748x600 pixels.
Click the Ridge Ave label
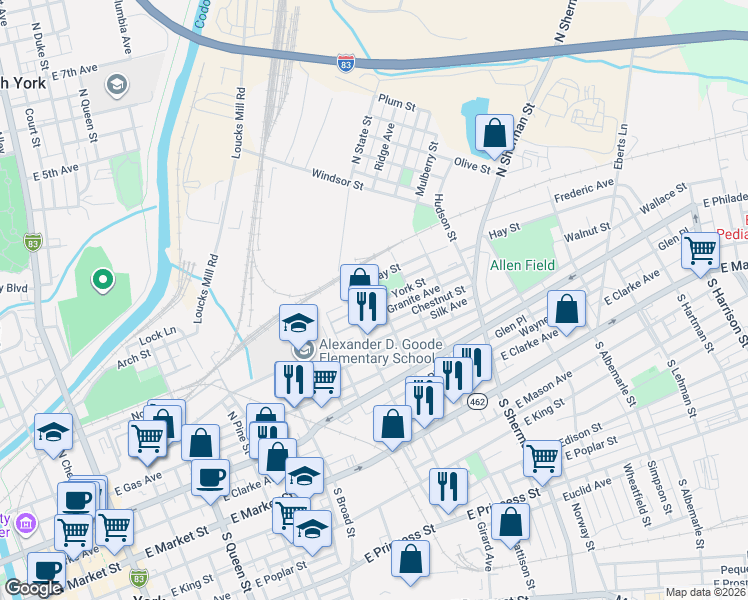384,147
